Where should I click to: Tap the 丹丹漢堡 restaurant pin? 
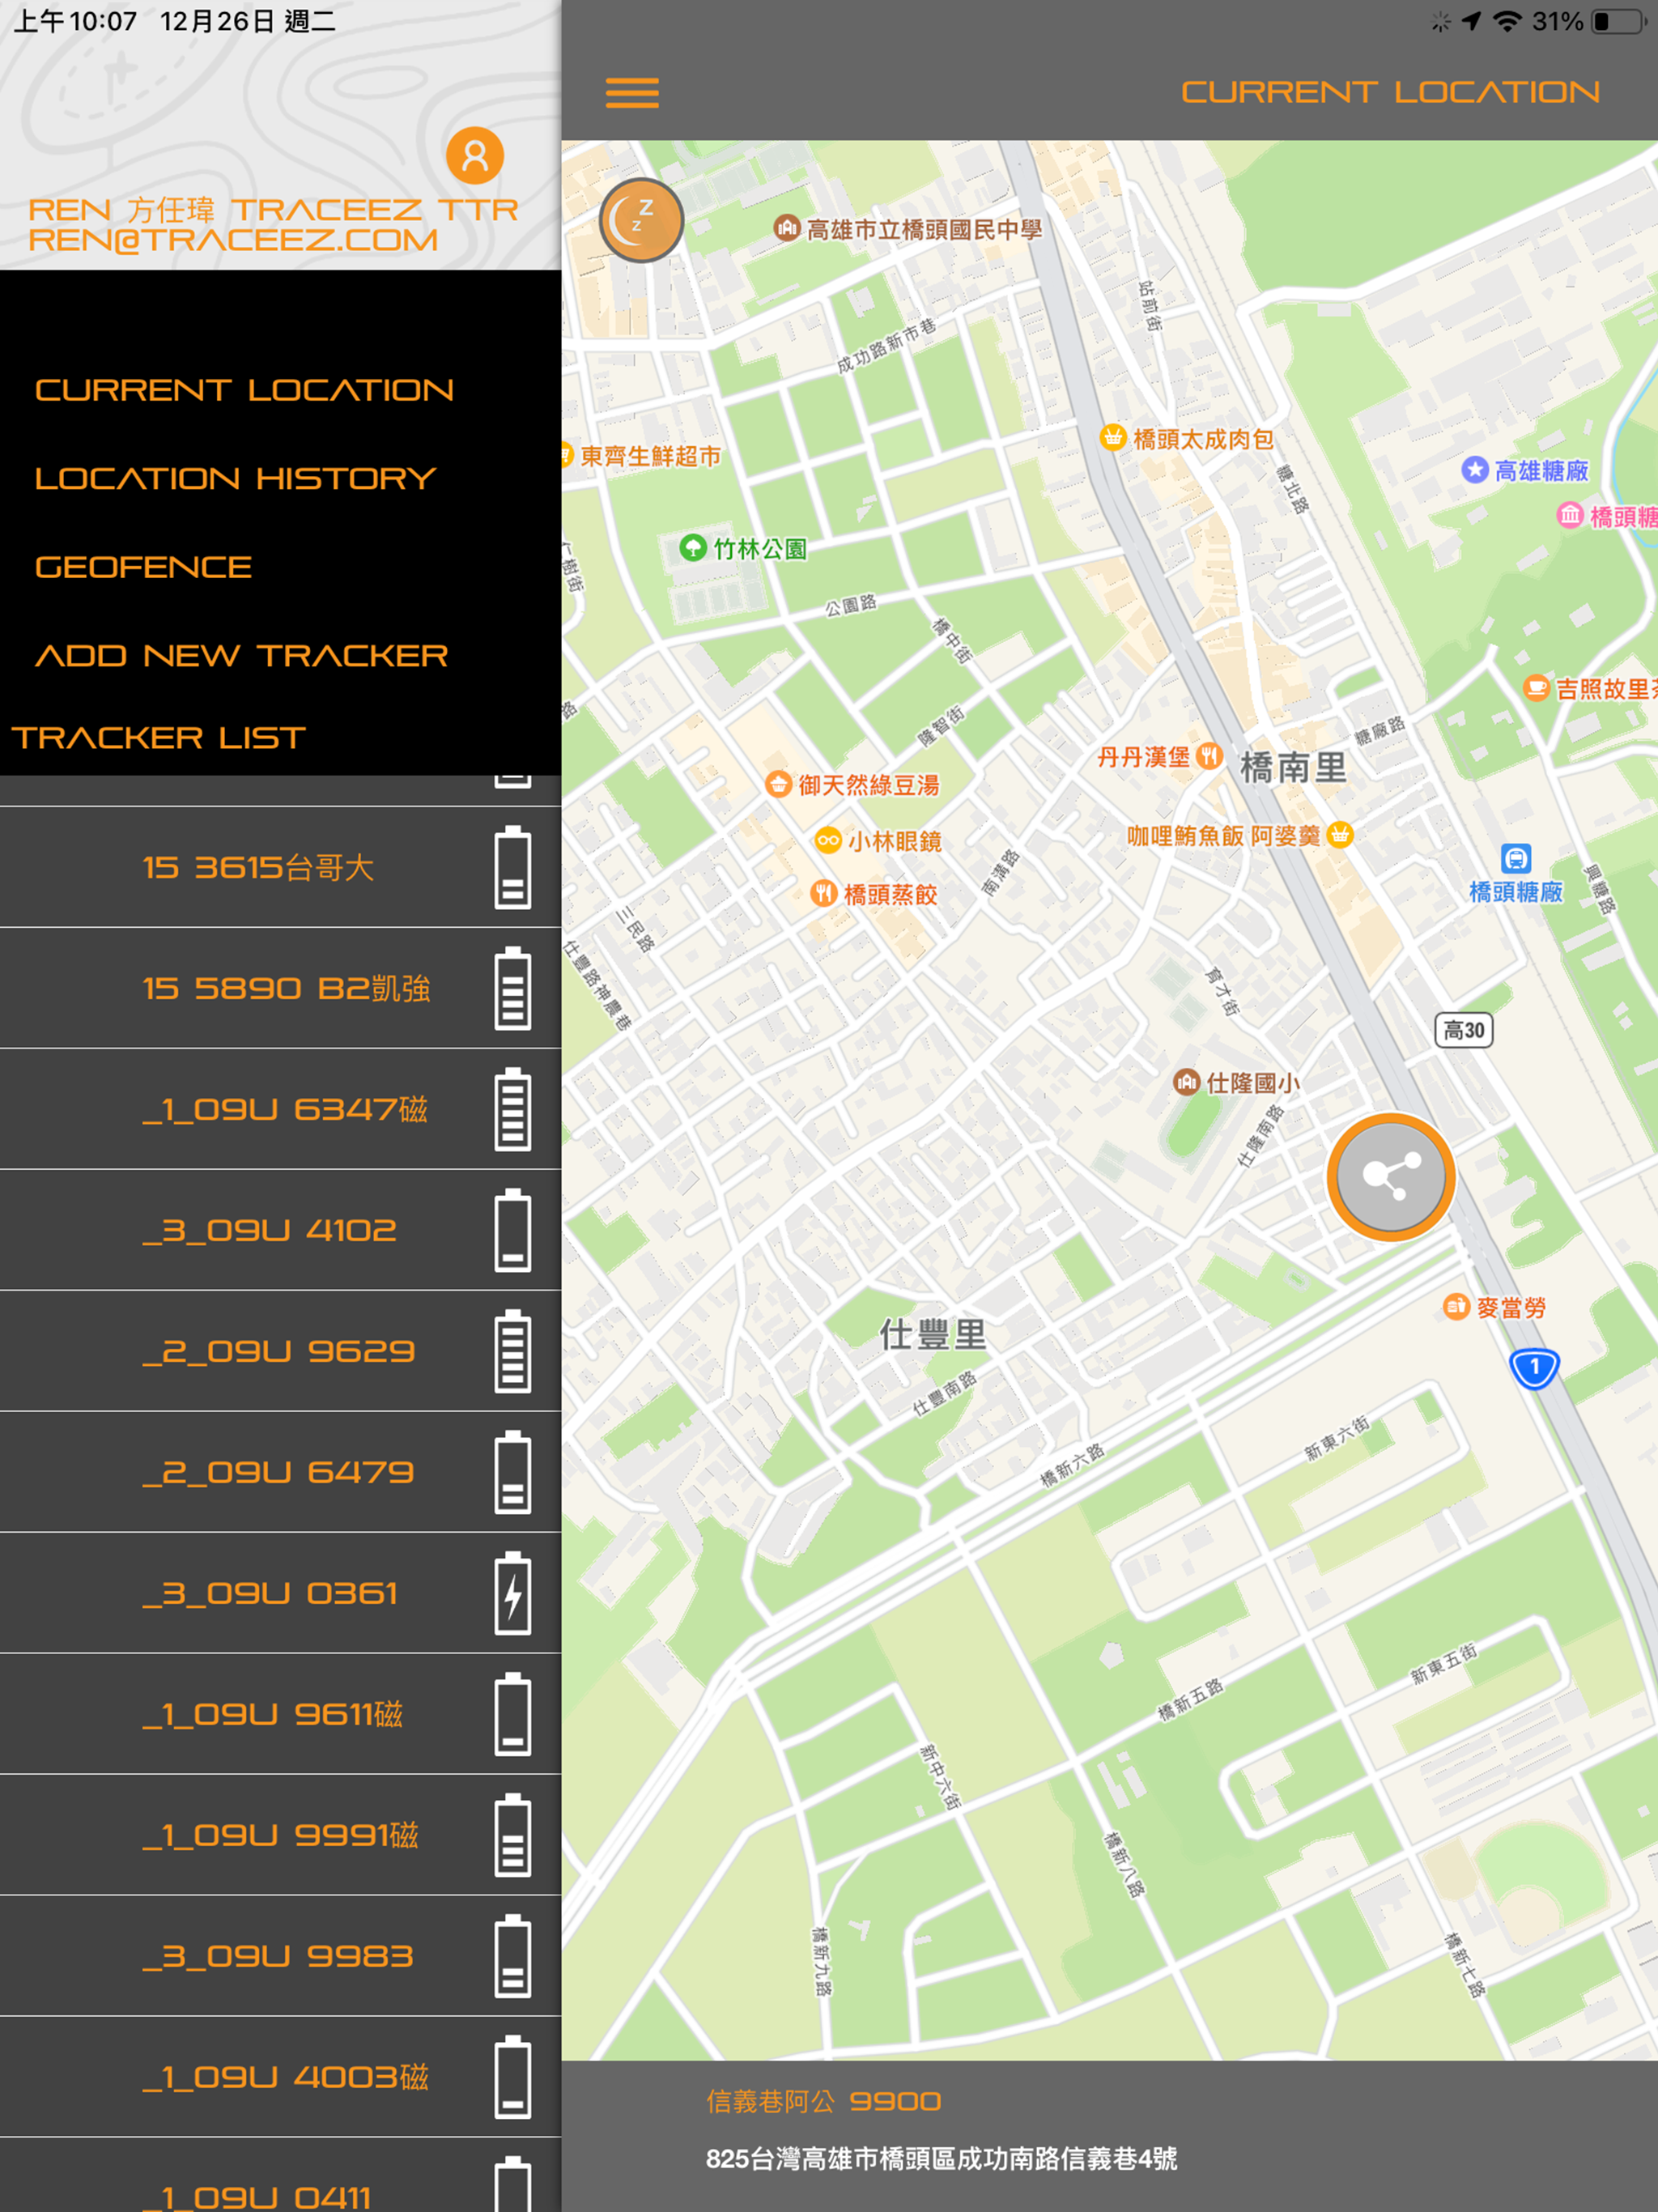point(1210,756)
